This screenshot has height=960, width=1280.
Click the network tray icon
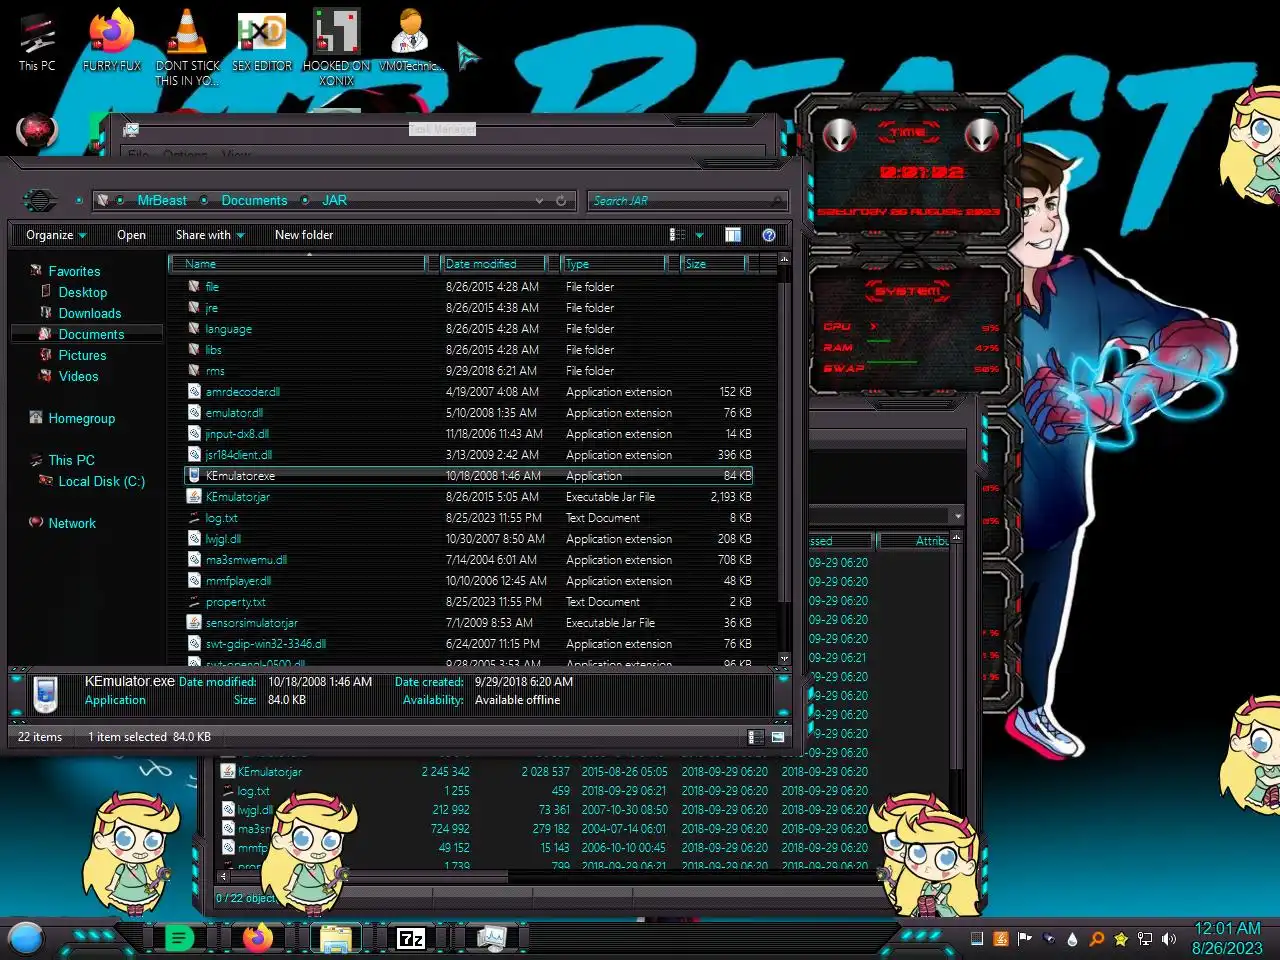(1145, 939)
